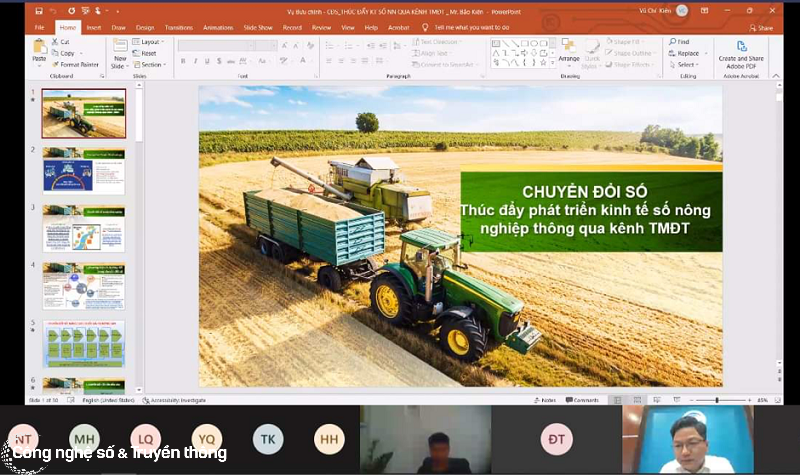Click the Cut scissors icon

[61, 42]
